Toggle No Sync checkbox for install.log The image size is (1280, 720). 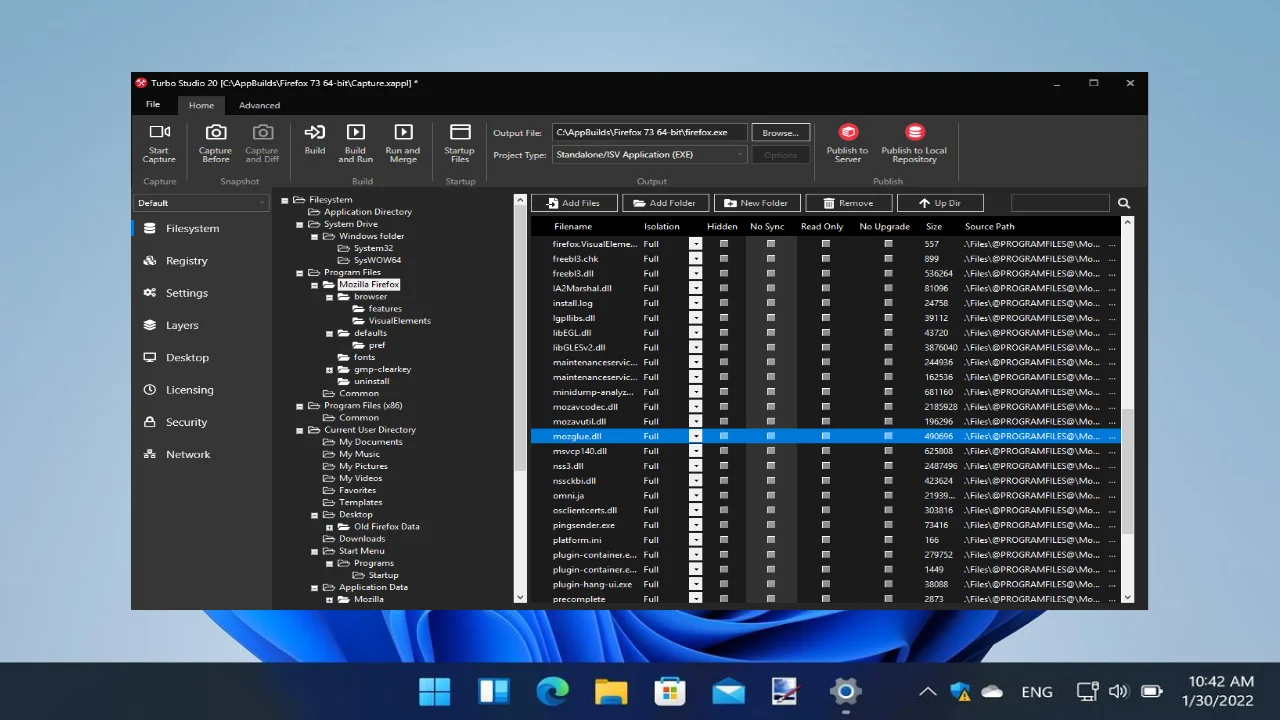[771, 303]
